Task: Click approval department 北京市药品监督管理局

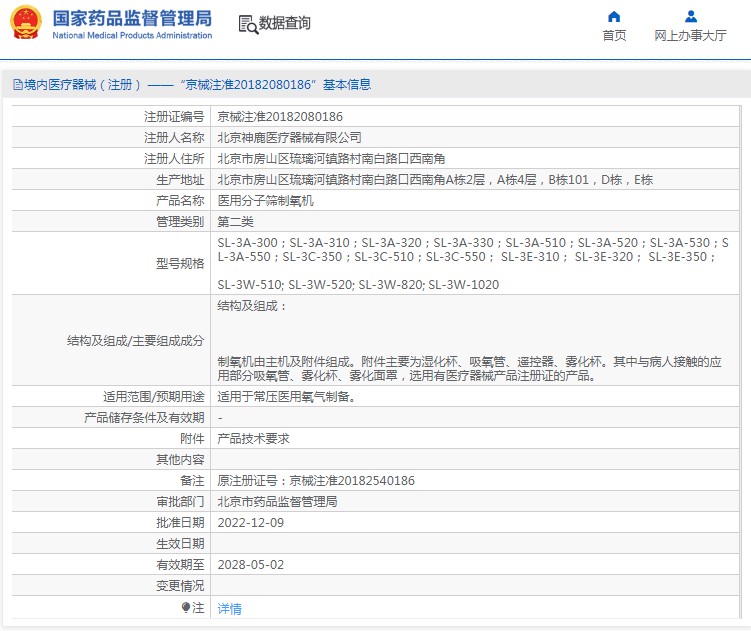Action: pyautogui.click(x=277, y=502)
